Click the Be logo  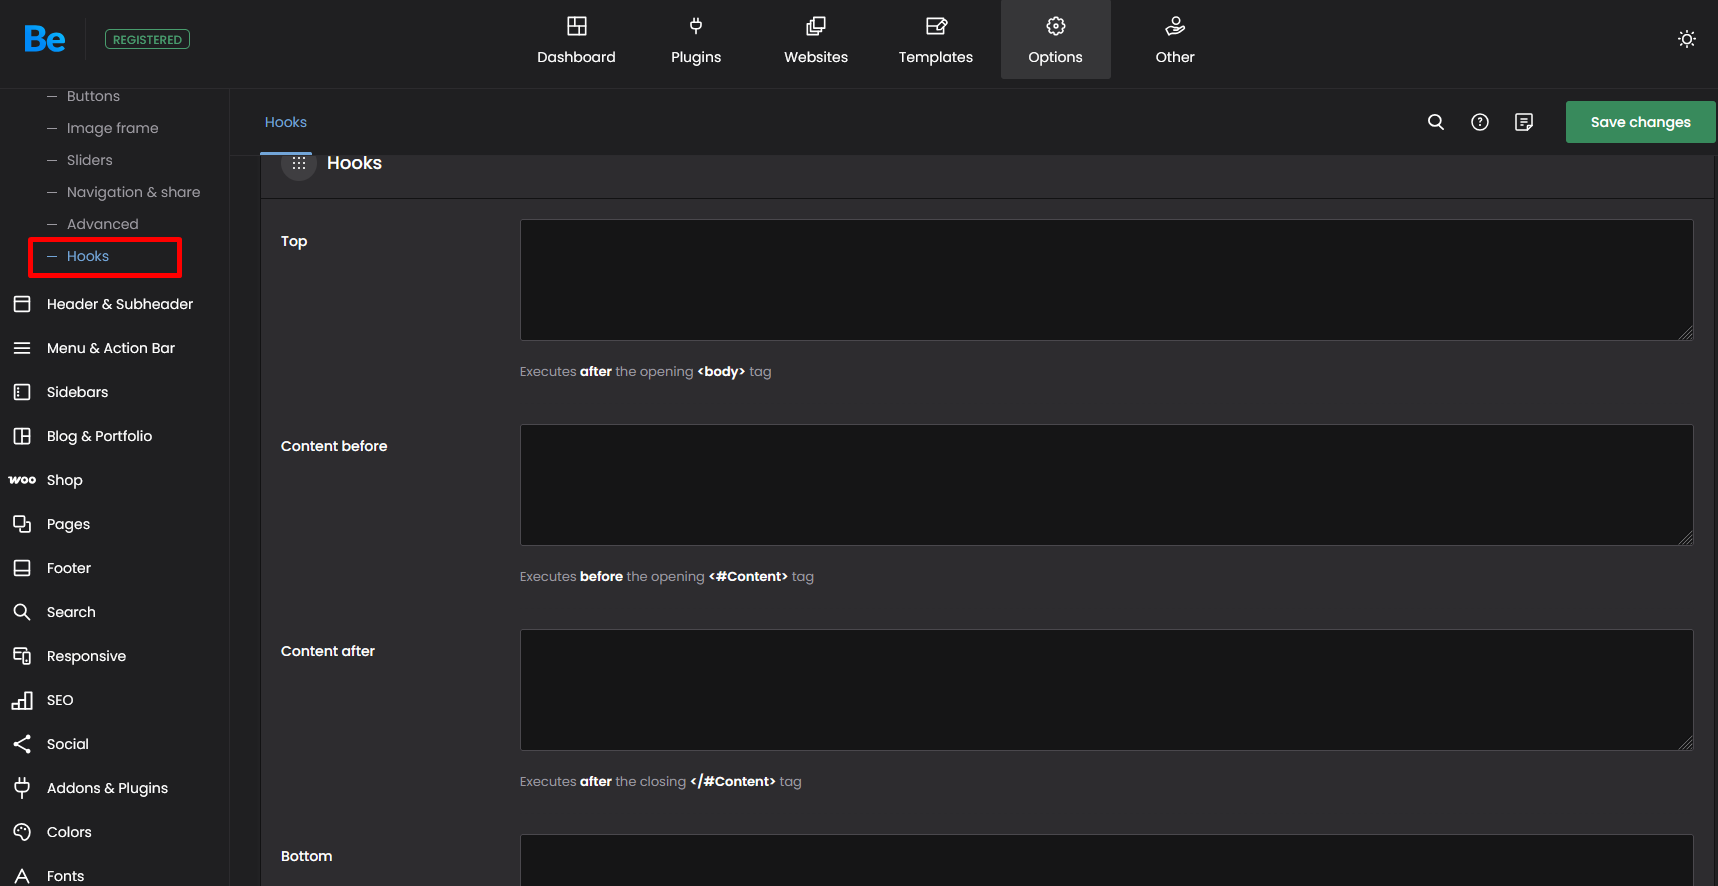(x=45, y=39)
